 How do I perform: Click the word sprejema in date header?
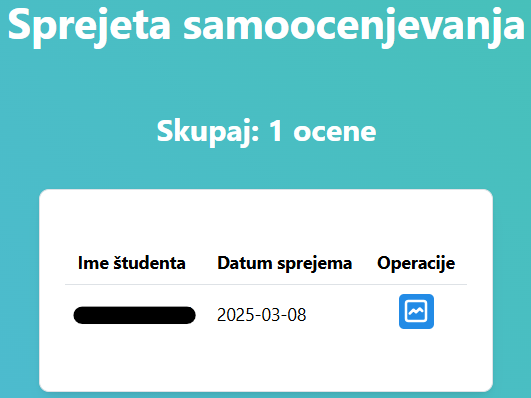tap(315, 264)
